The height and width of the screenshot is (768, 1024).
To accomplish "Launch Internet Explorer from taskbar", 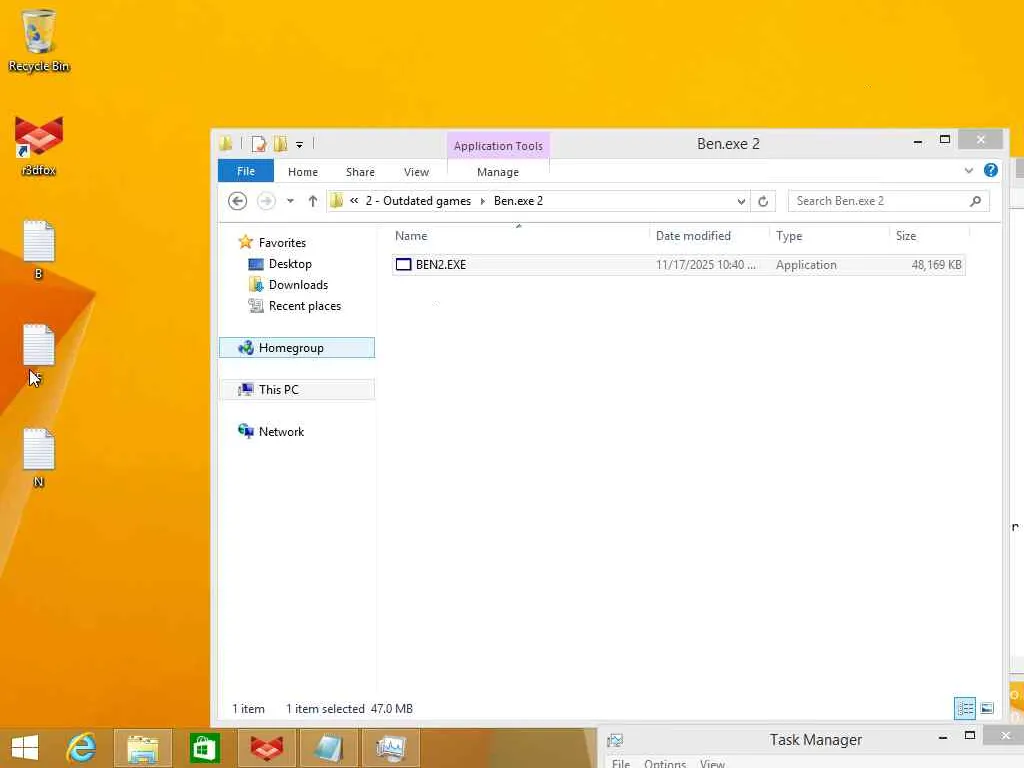I will pos(81,748).
